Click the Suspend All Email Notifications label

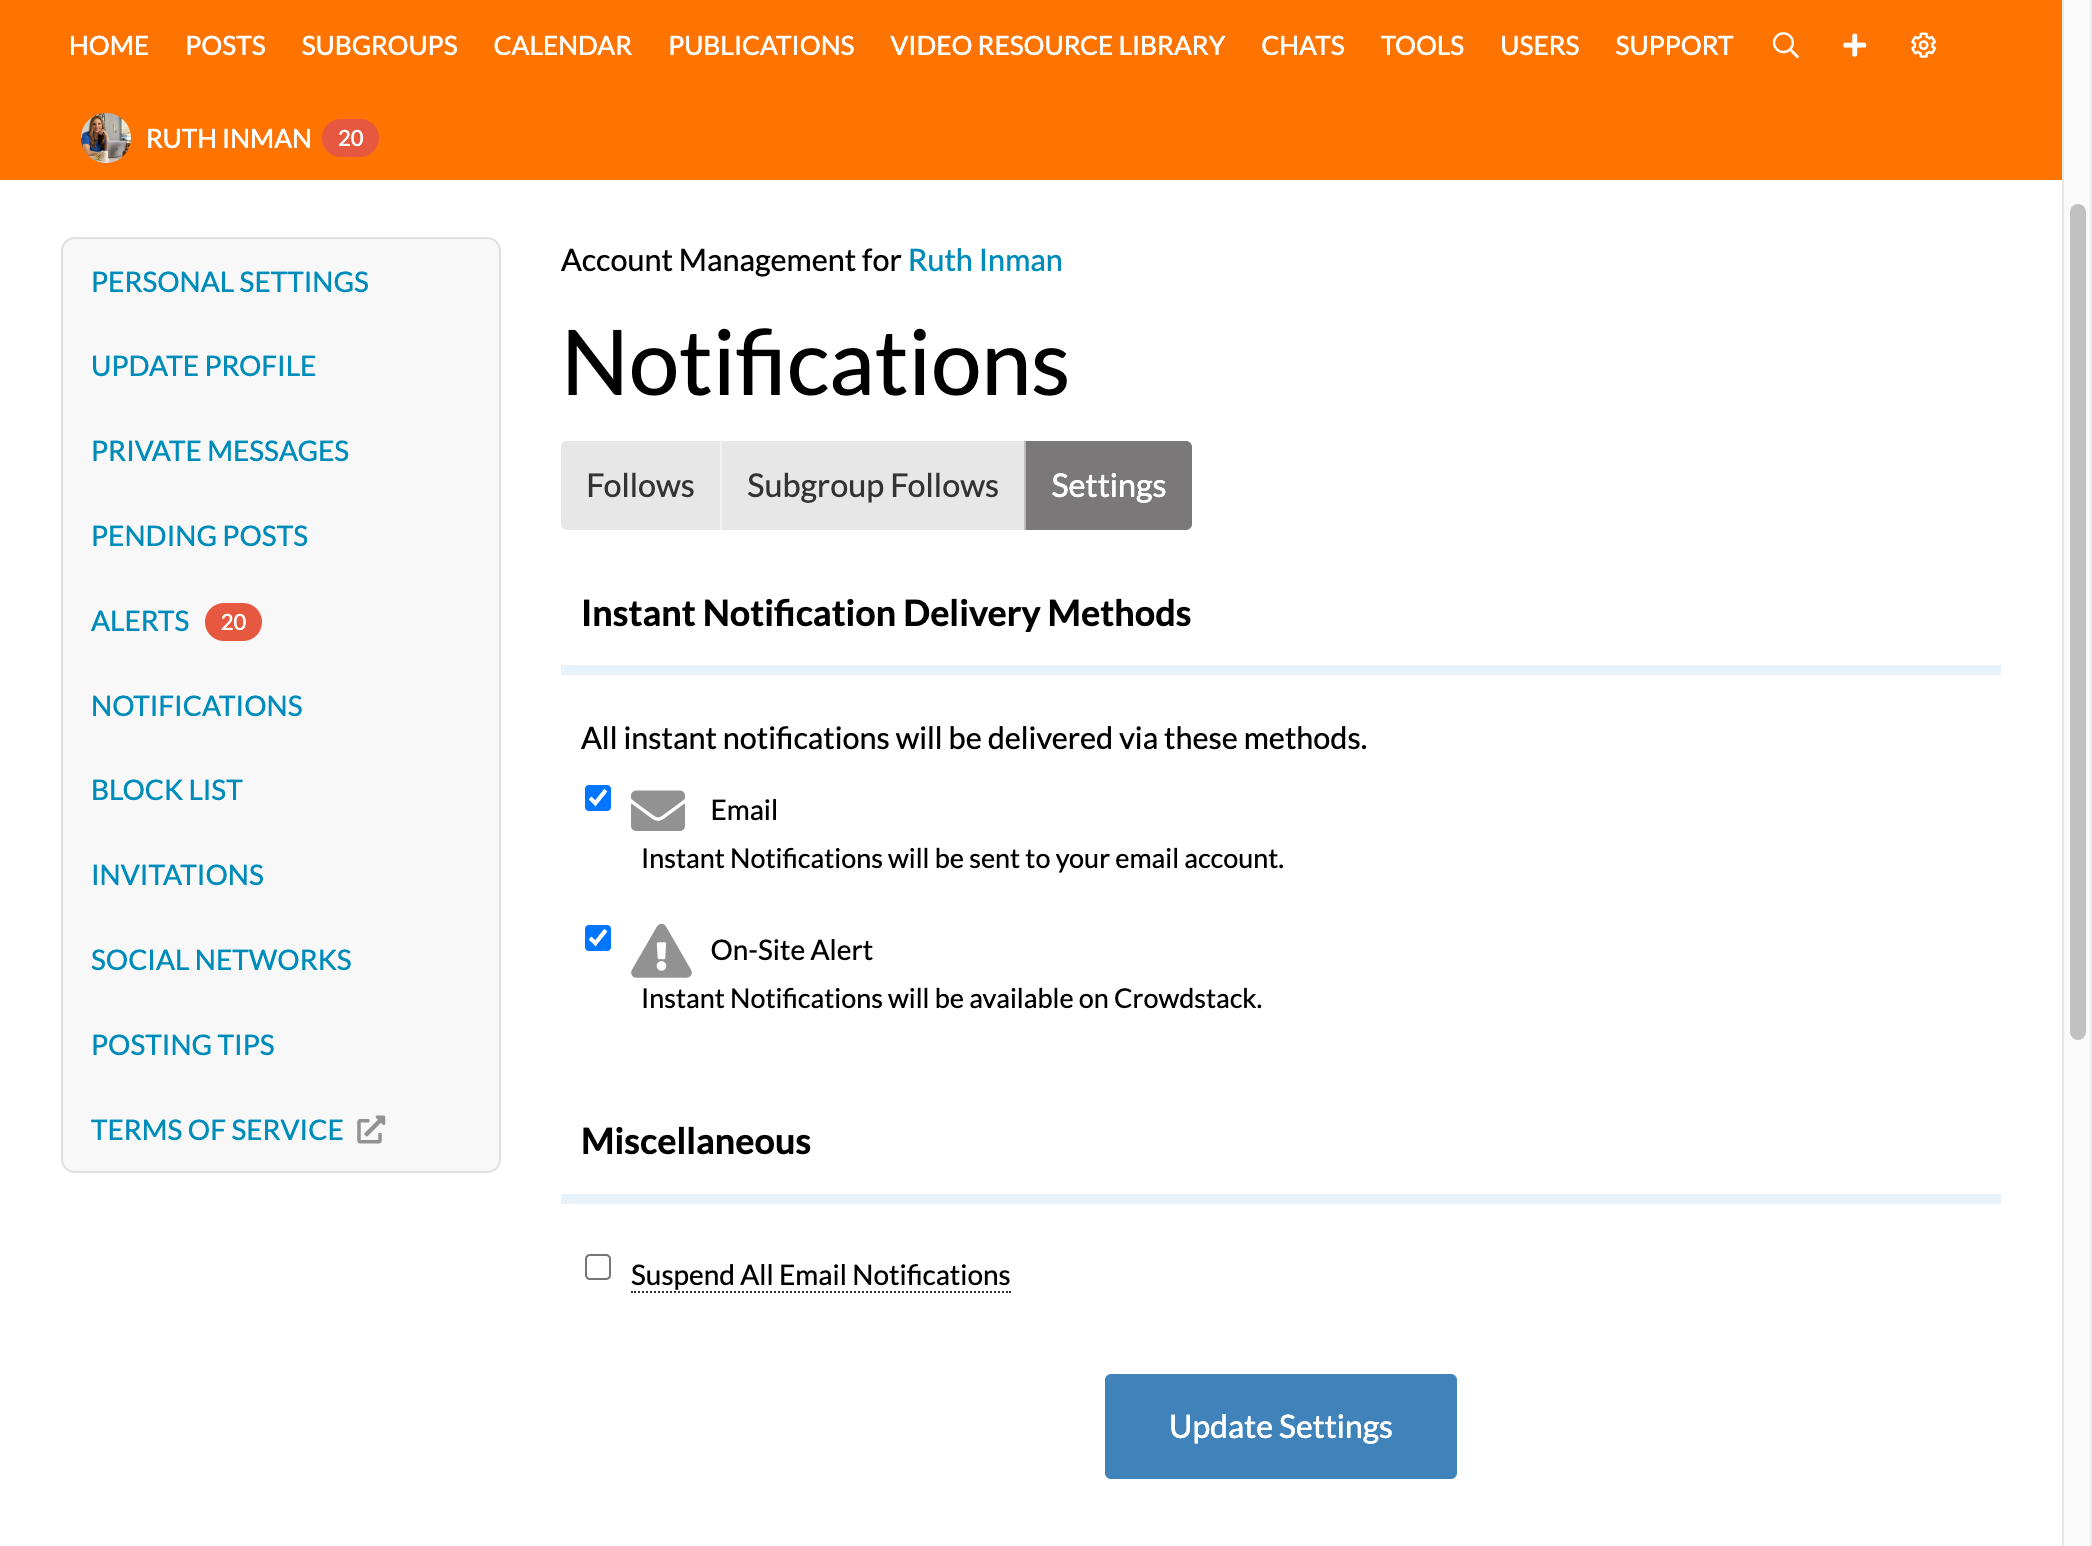[x=820, y=1275]
